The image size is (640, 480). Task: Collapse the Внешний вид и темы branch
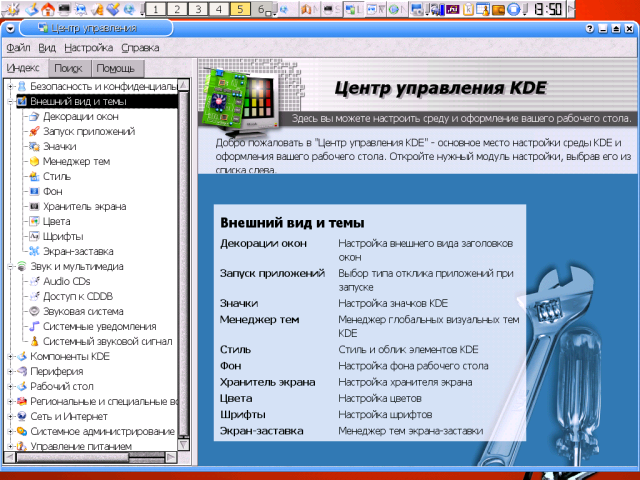click(x=9, y=102)
